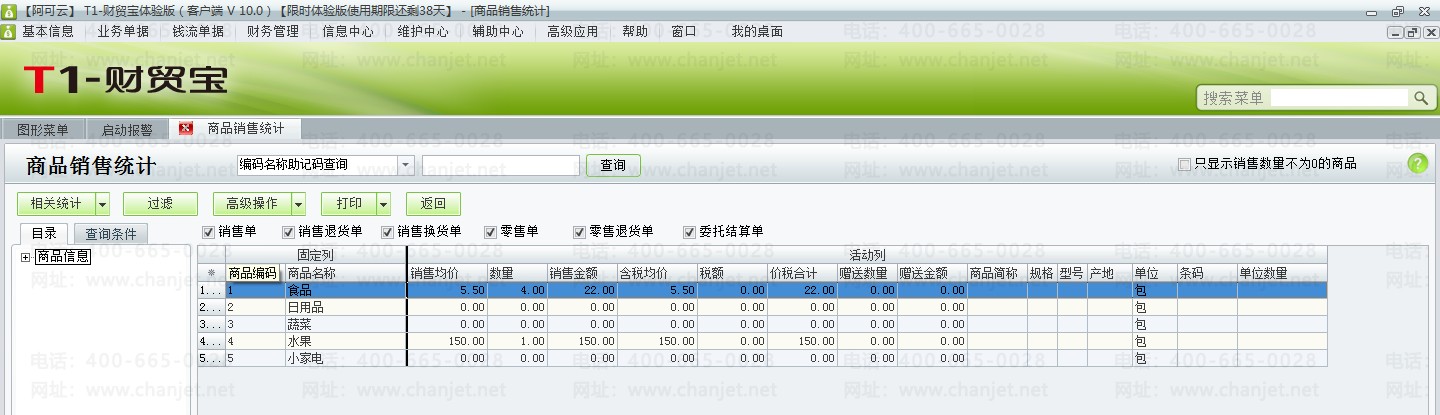Expand the 商品信息 tree node
Screen dimensions: 1440x415
(x=25, y=257)
